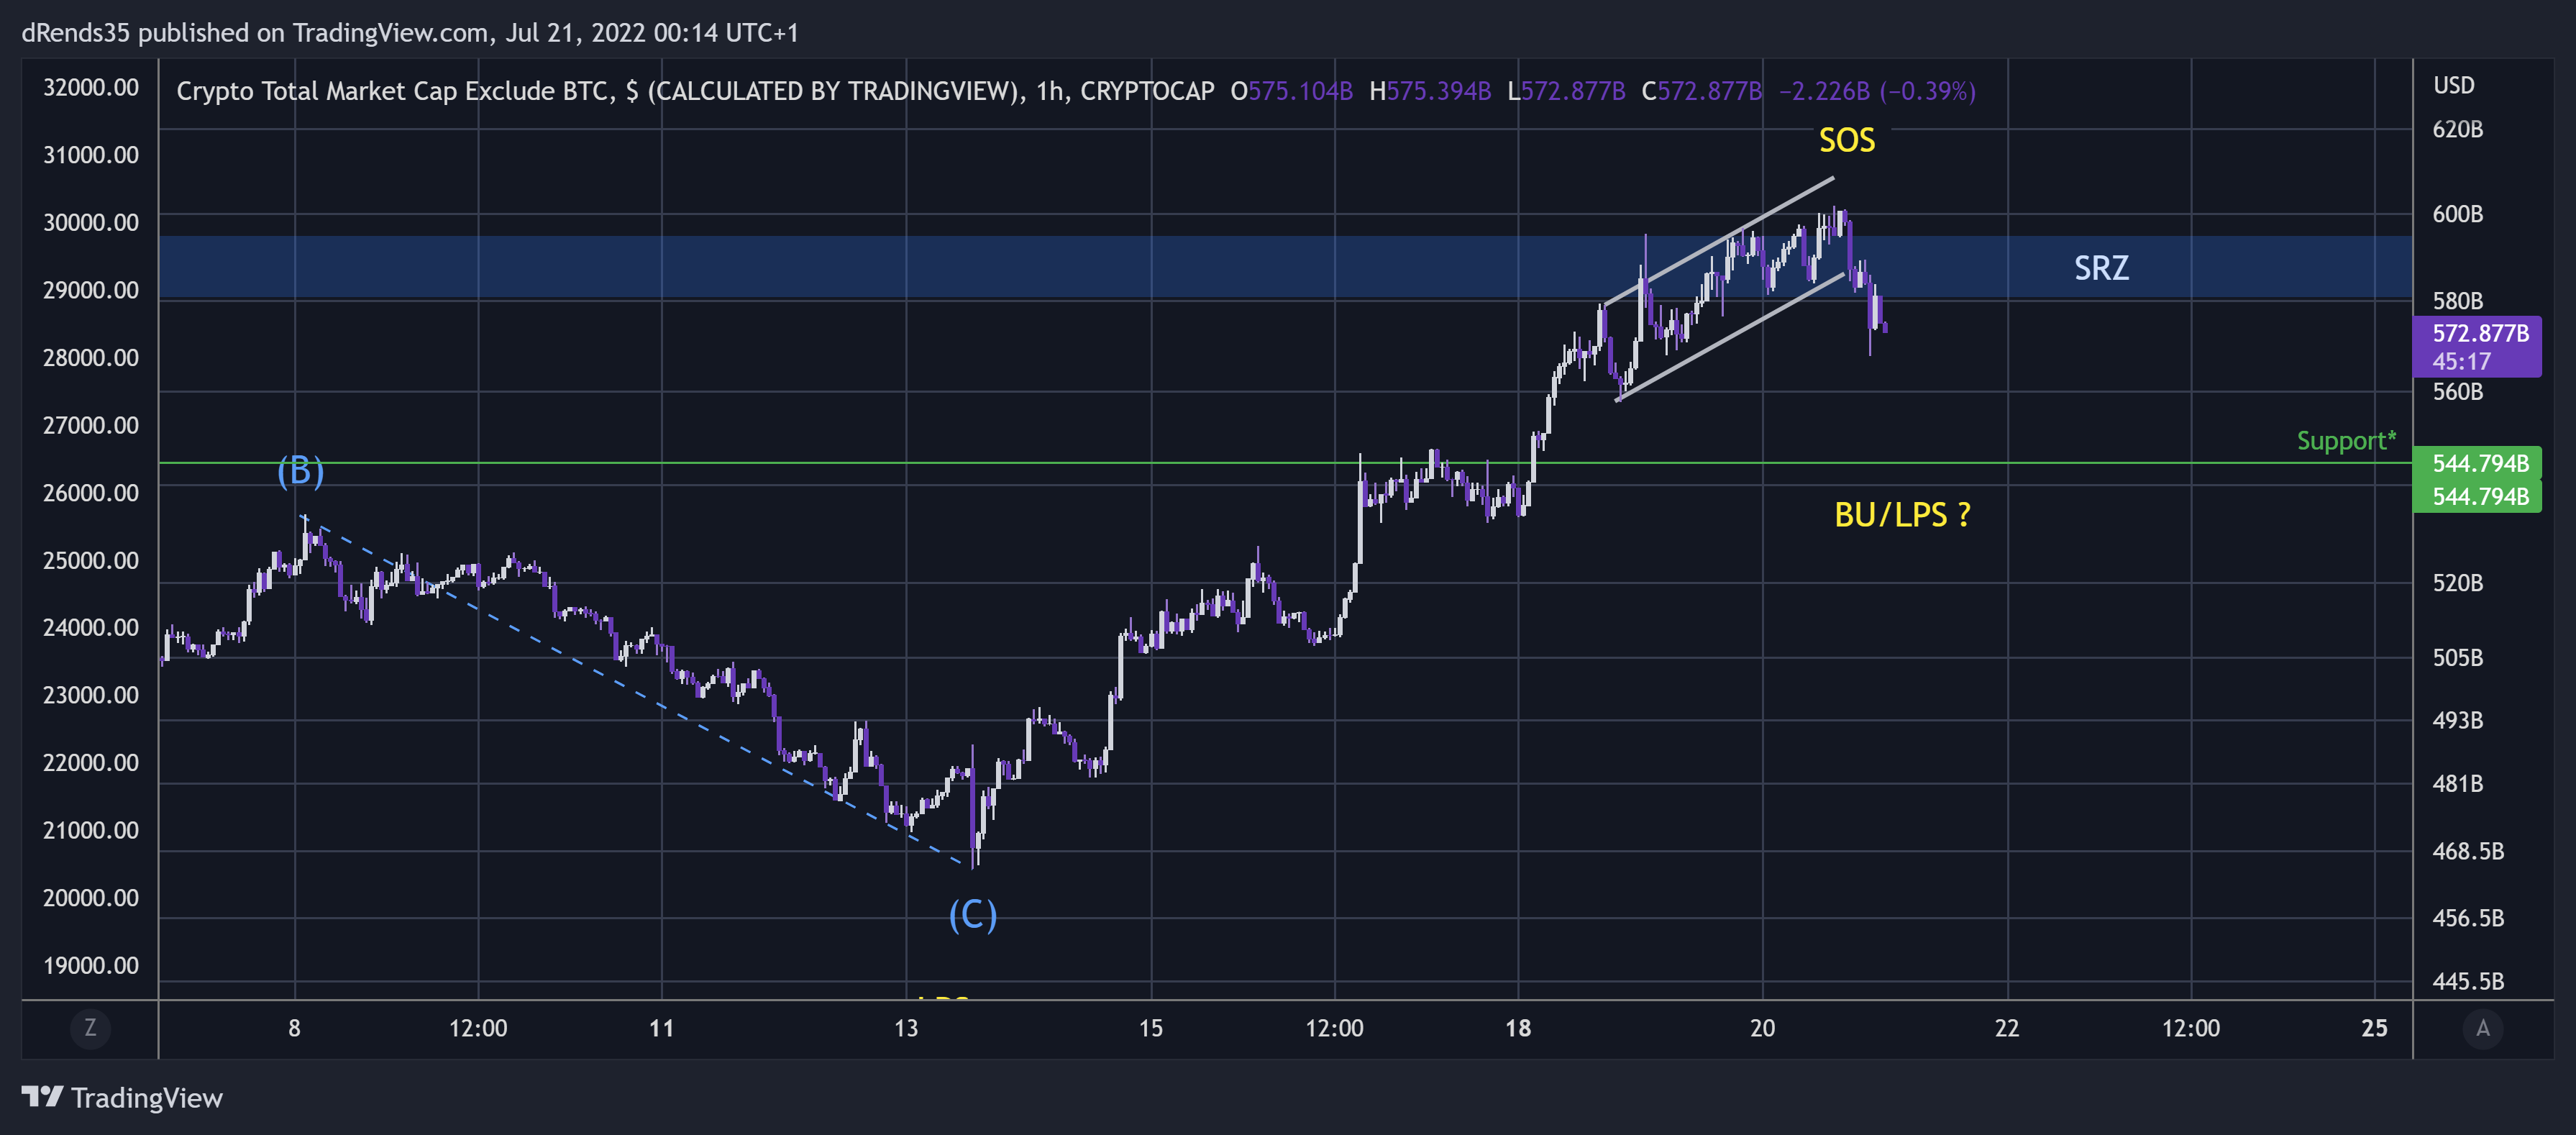Viewport: 2576px width, 1135px height.
Task: Click the (B) wave label
Action: click(x=301, y=470)
